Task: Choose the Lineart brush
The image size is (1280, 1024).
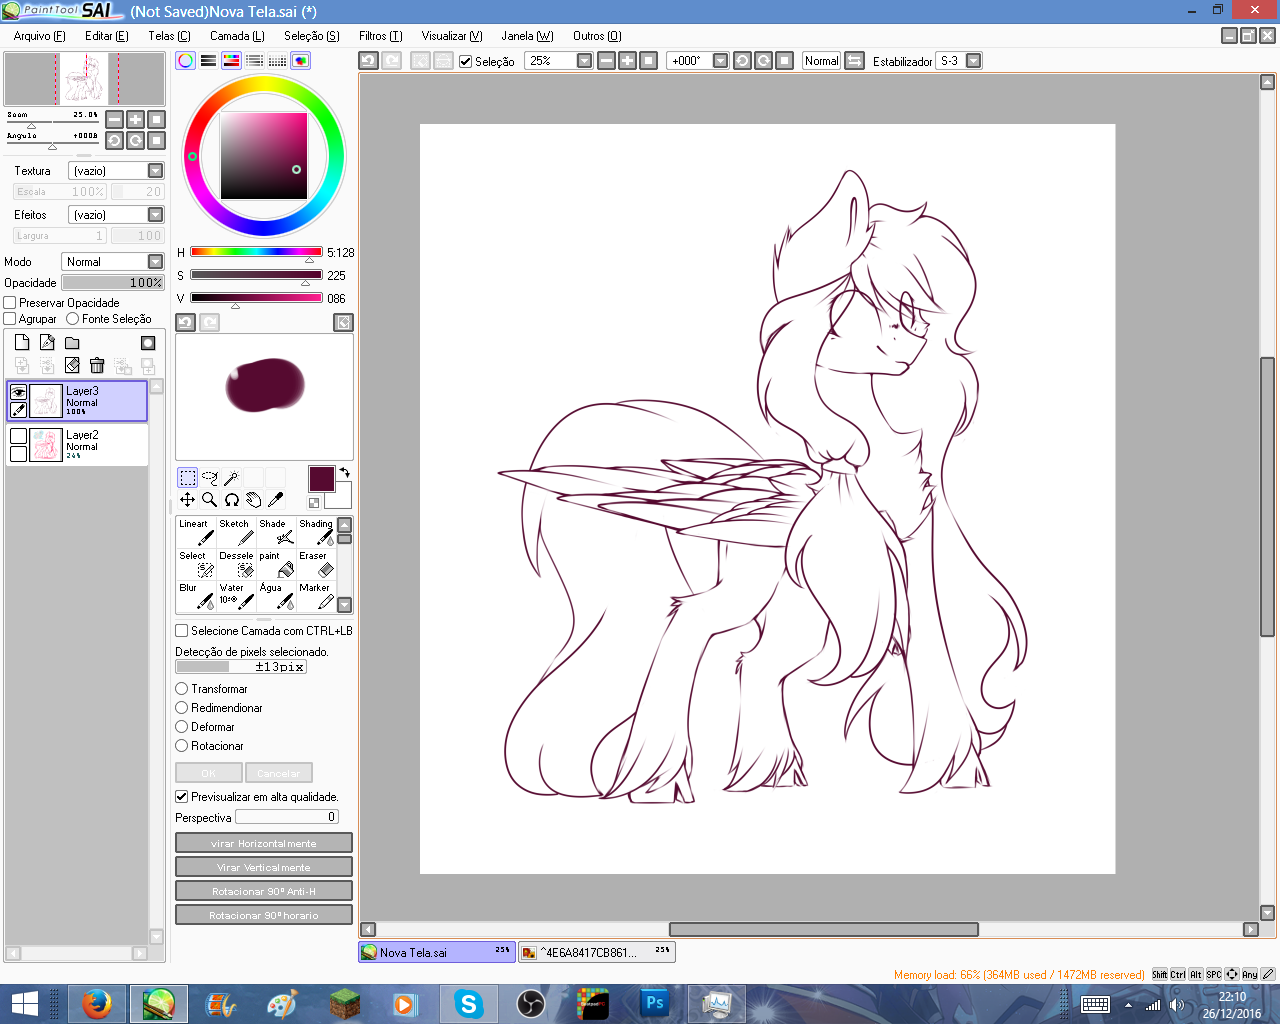Action: (x=196, y=533)
